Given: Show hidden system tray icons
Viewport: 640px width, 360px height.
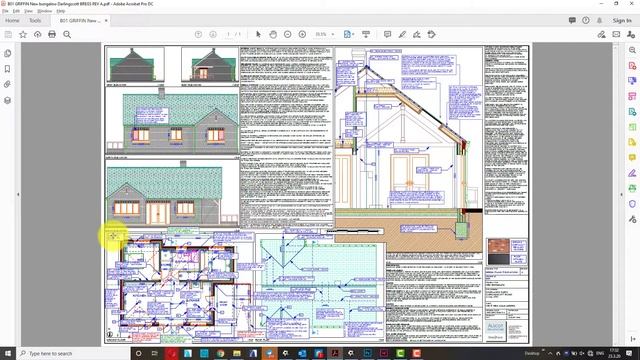Looking at the screenshot, I should (x=550, y=353).
